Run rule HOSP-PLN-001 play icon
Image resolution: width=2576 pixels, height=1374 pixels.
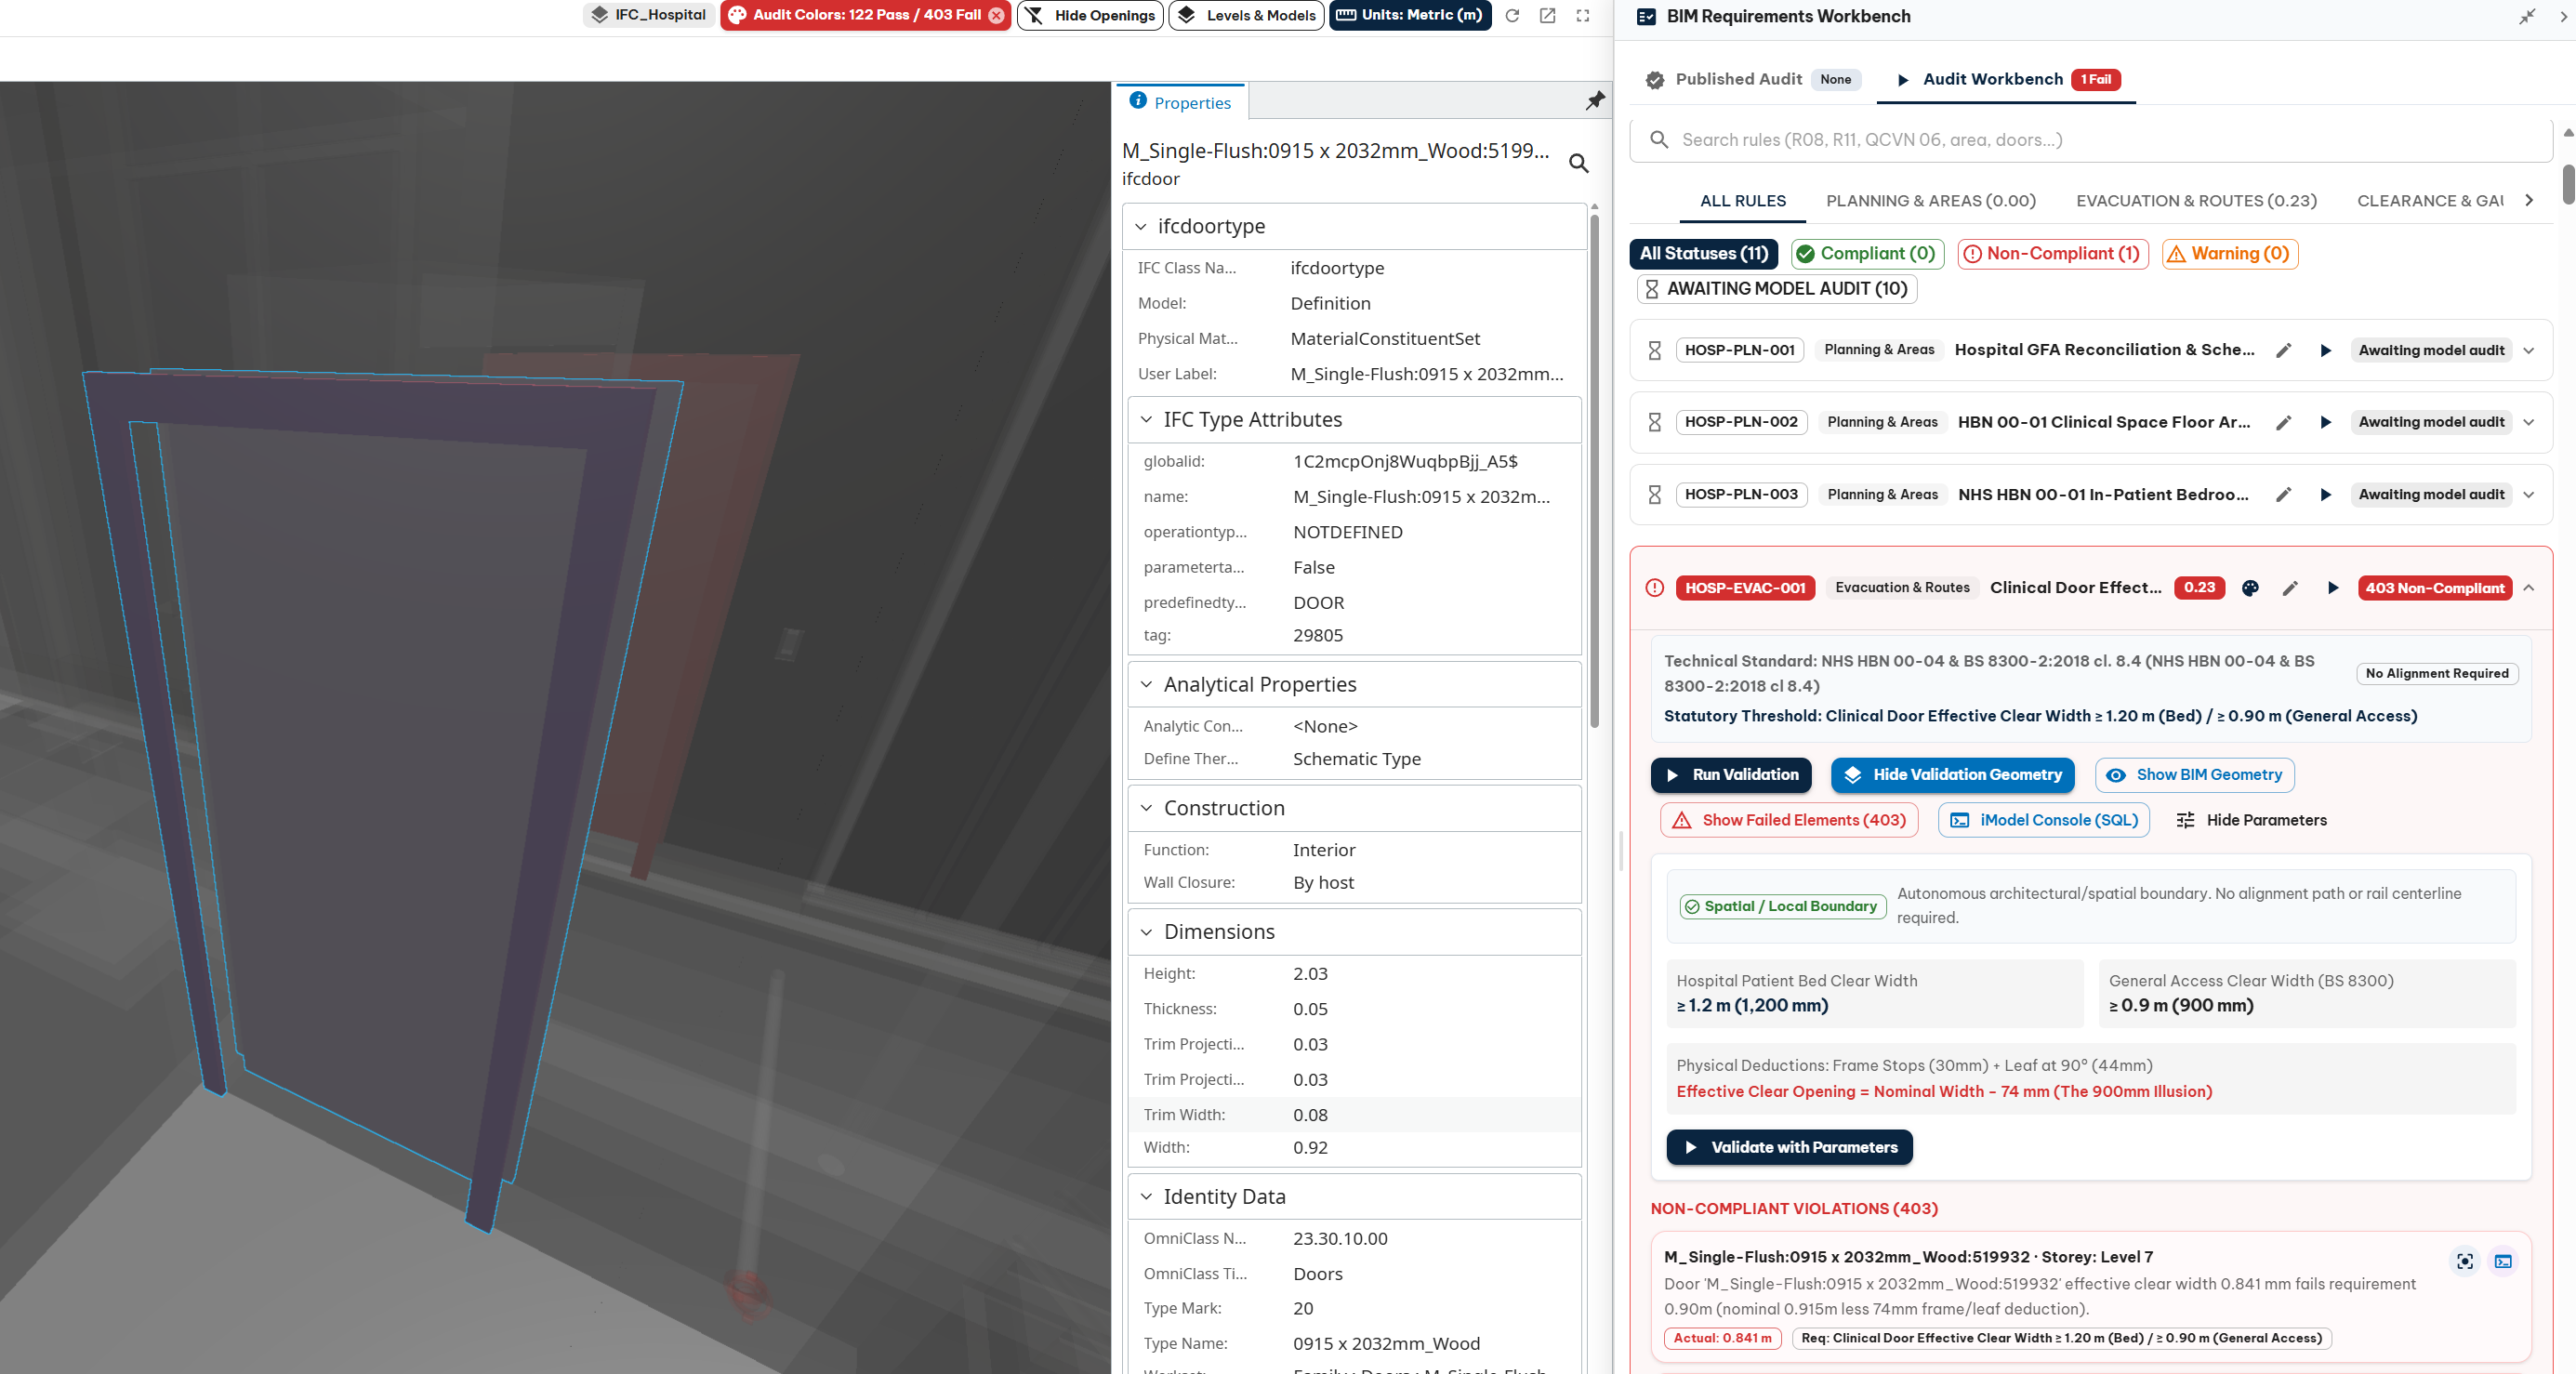[2325, 350]
